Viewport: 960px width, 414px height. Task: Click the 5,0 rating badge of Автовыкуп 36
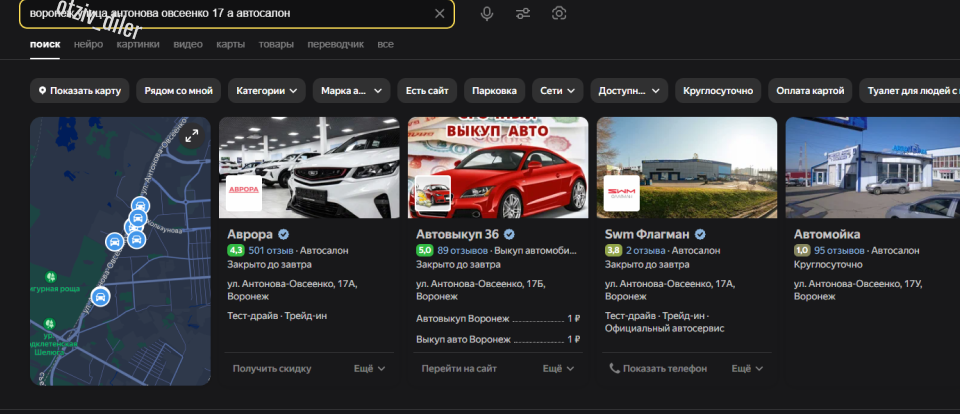pyautogui.click(x=425, y=250)
